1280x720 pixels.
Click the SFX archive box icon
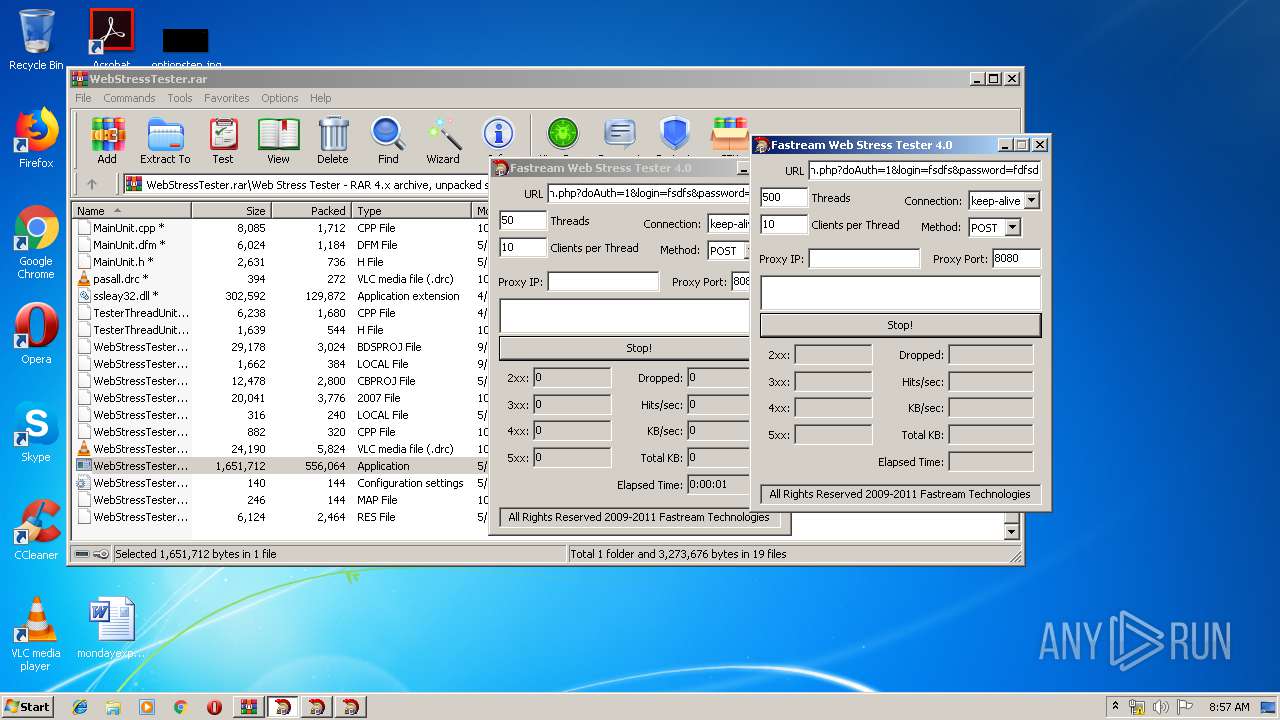click(x=730, y=134)
